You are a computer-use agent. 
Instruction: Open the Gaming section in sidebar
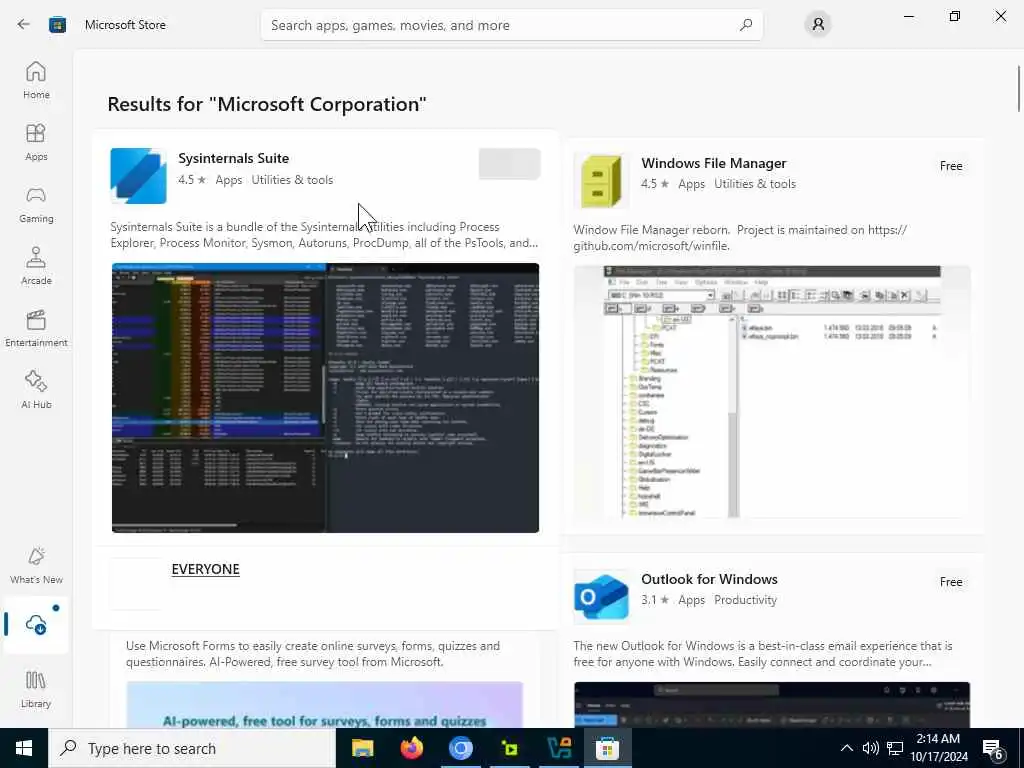coord(36,204)
